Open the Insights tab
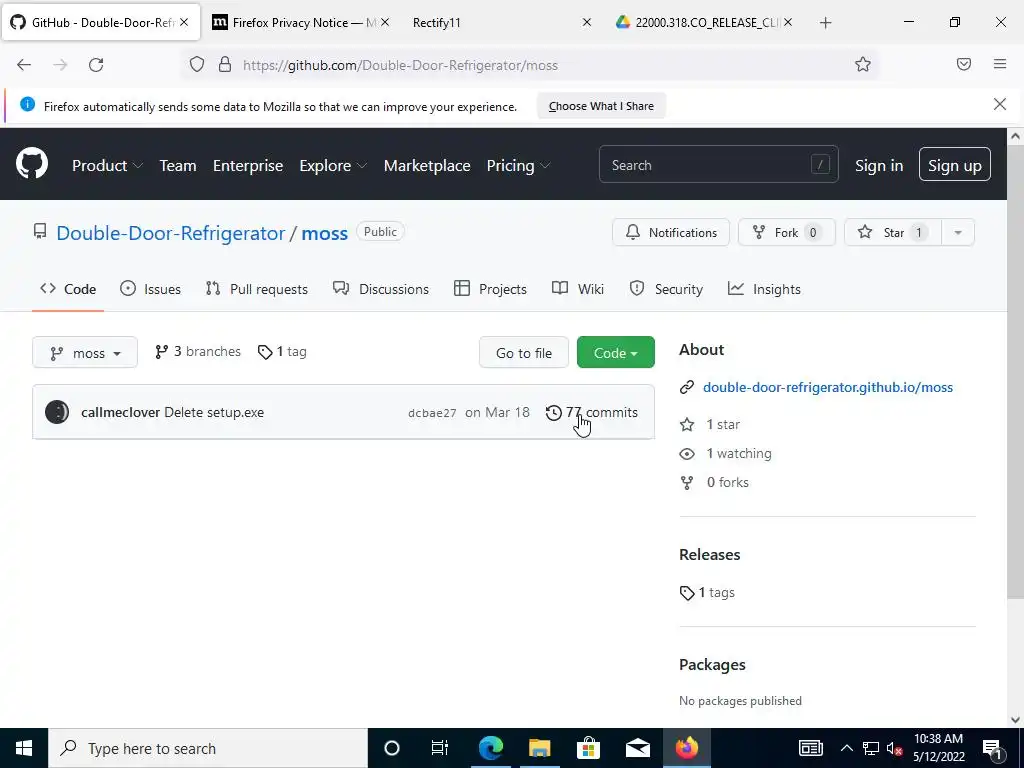 tap(764, 289)
